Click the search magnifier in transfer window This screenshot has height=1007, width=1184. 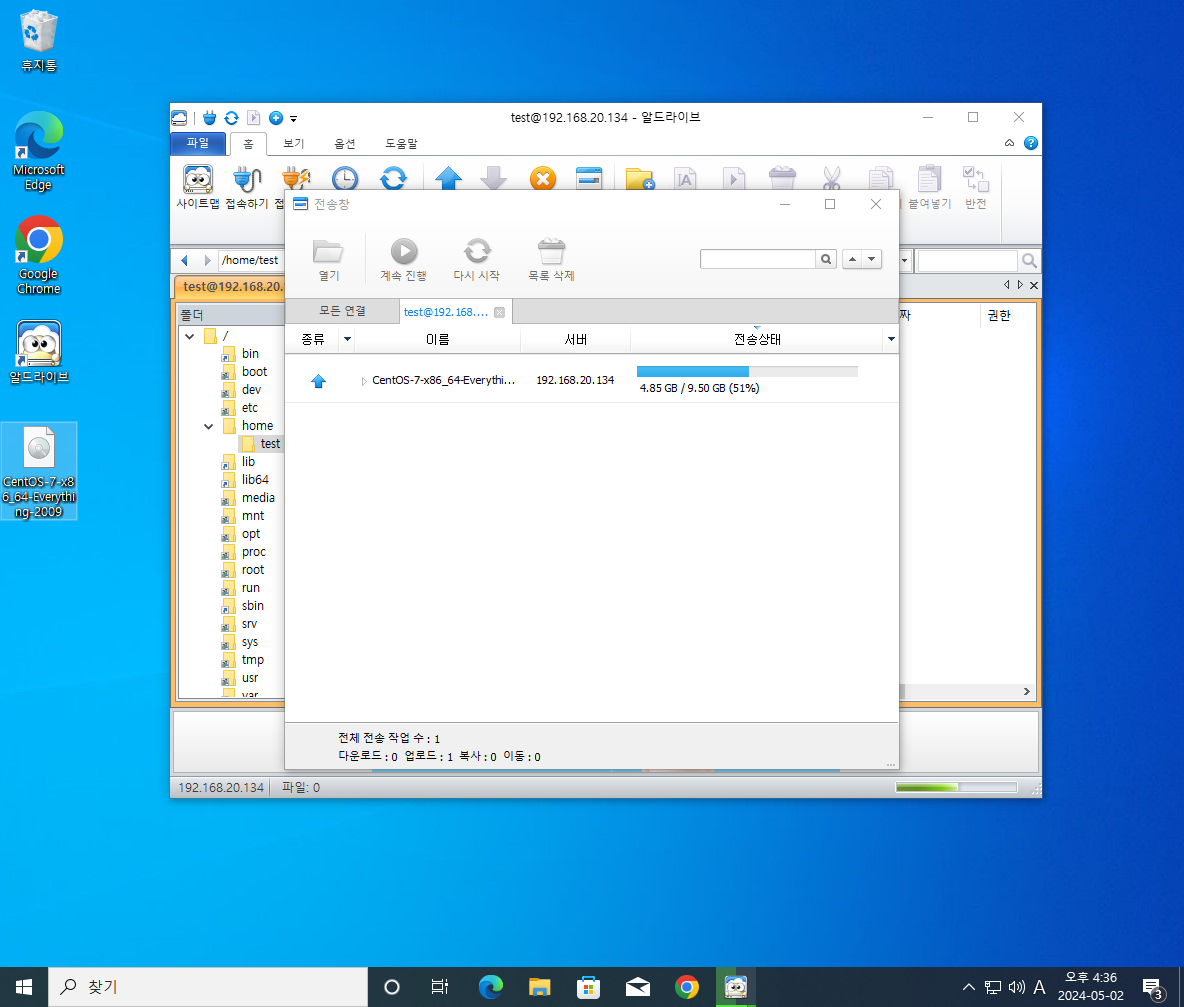point(826,259)
